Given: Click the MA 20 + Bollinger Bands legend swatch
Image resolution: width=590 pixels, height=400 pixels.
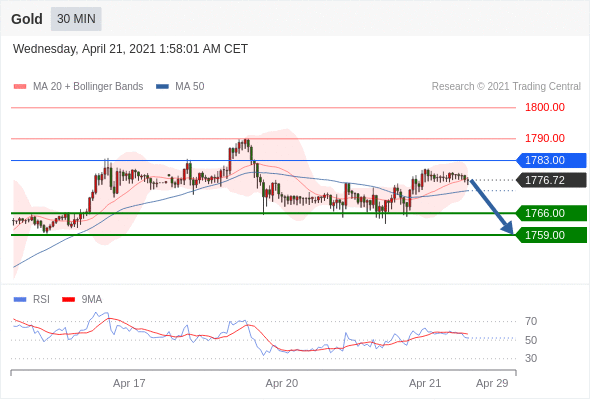Looking at the screenshot, I should click(x=20, y=87).
